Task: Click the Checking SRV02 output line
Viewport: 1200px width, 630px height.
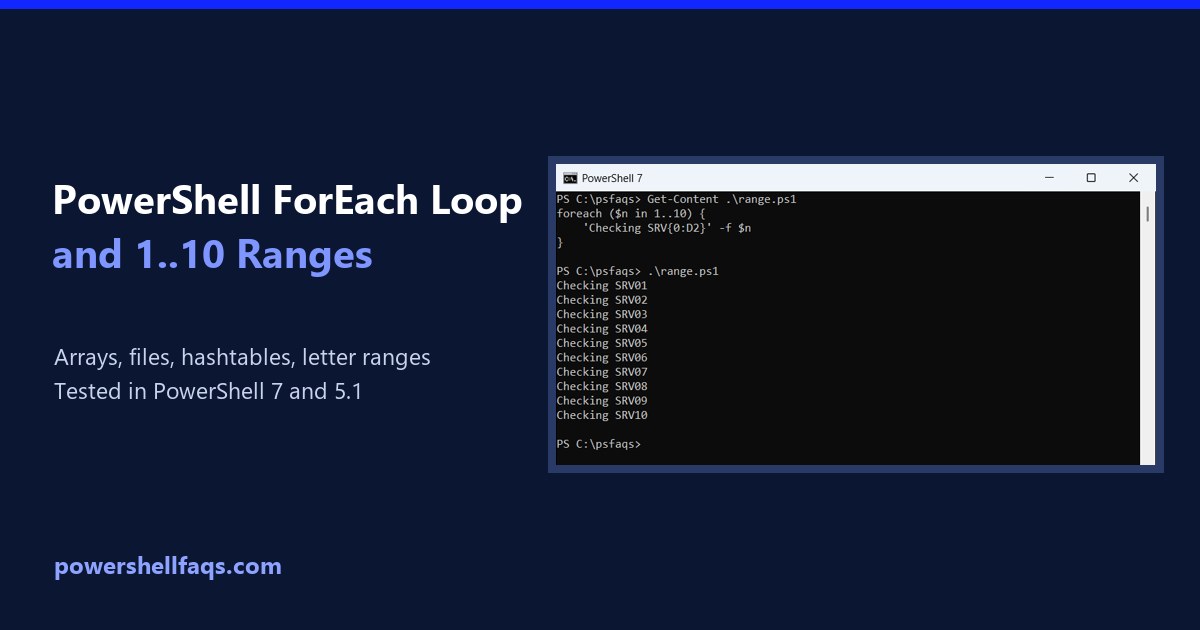Action: pos(602,300)
